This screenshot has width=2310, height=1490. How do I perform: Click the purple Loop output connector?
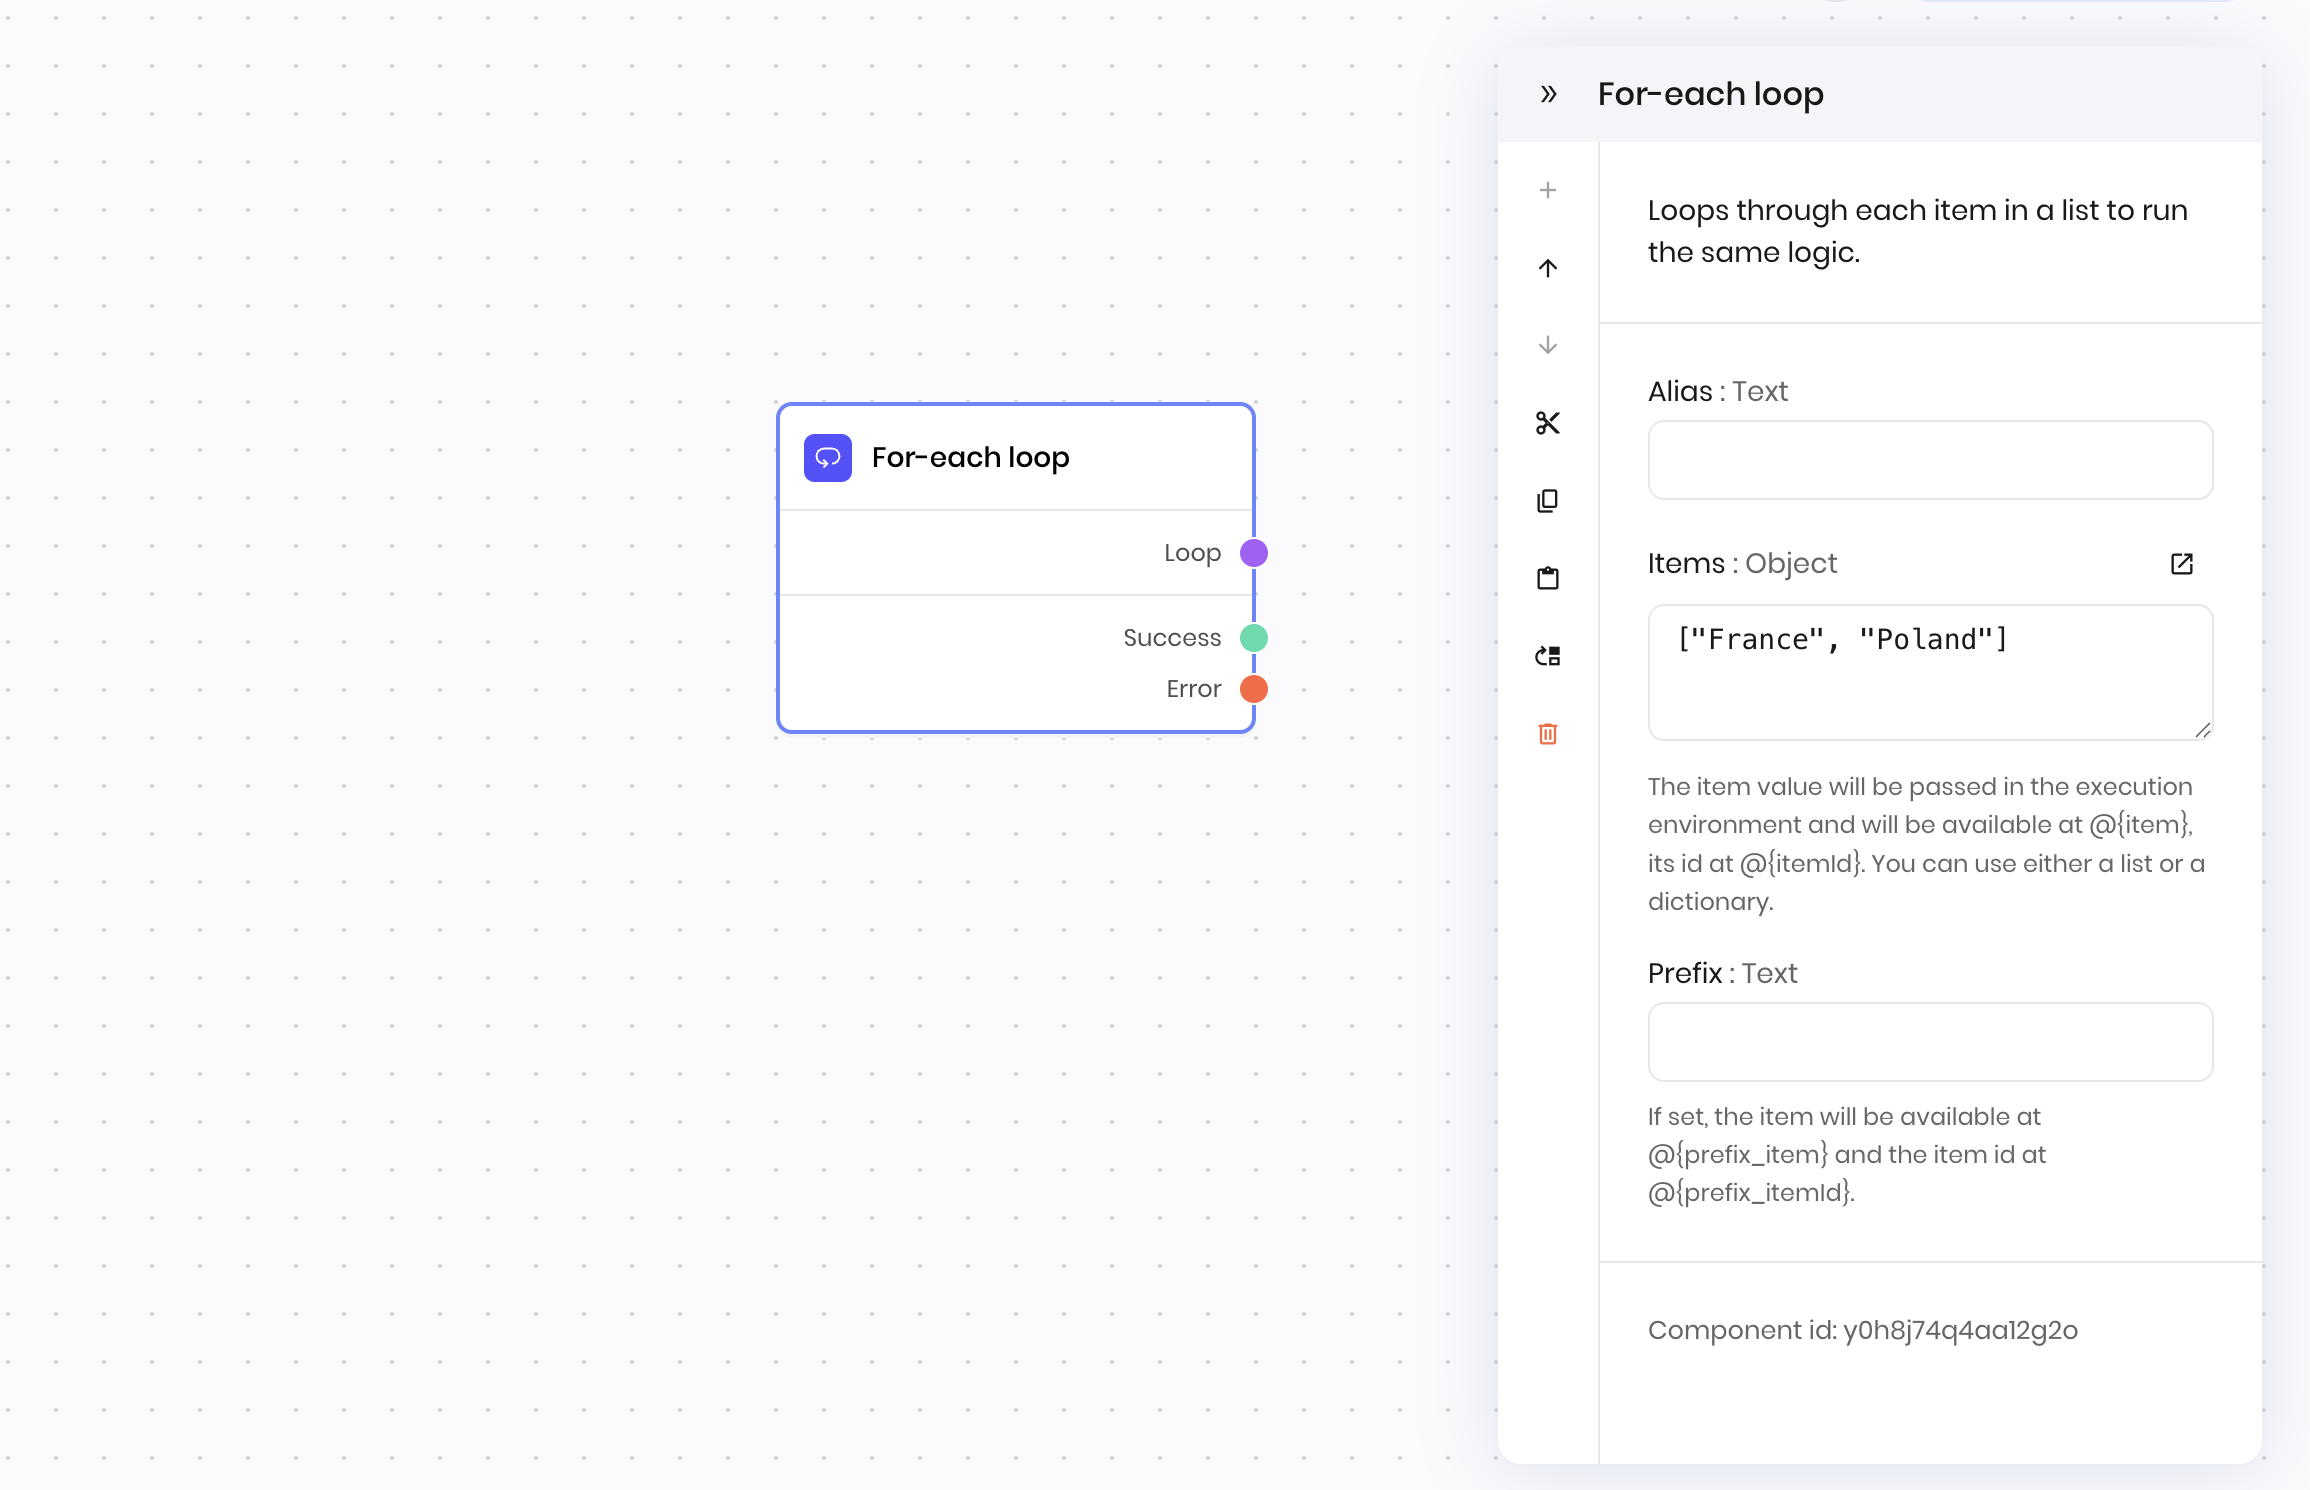1254,553
